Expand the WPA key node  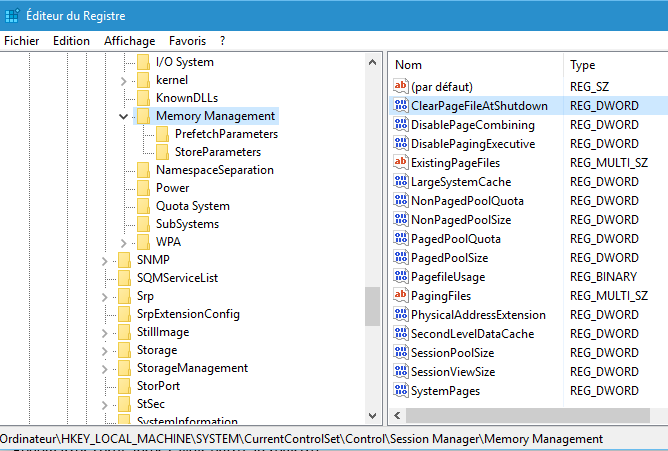pyautogui.click(x=123, y=242)
